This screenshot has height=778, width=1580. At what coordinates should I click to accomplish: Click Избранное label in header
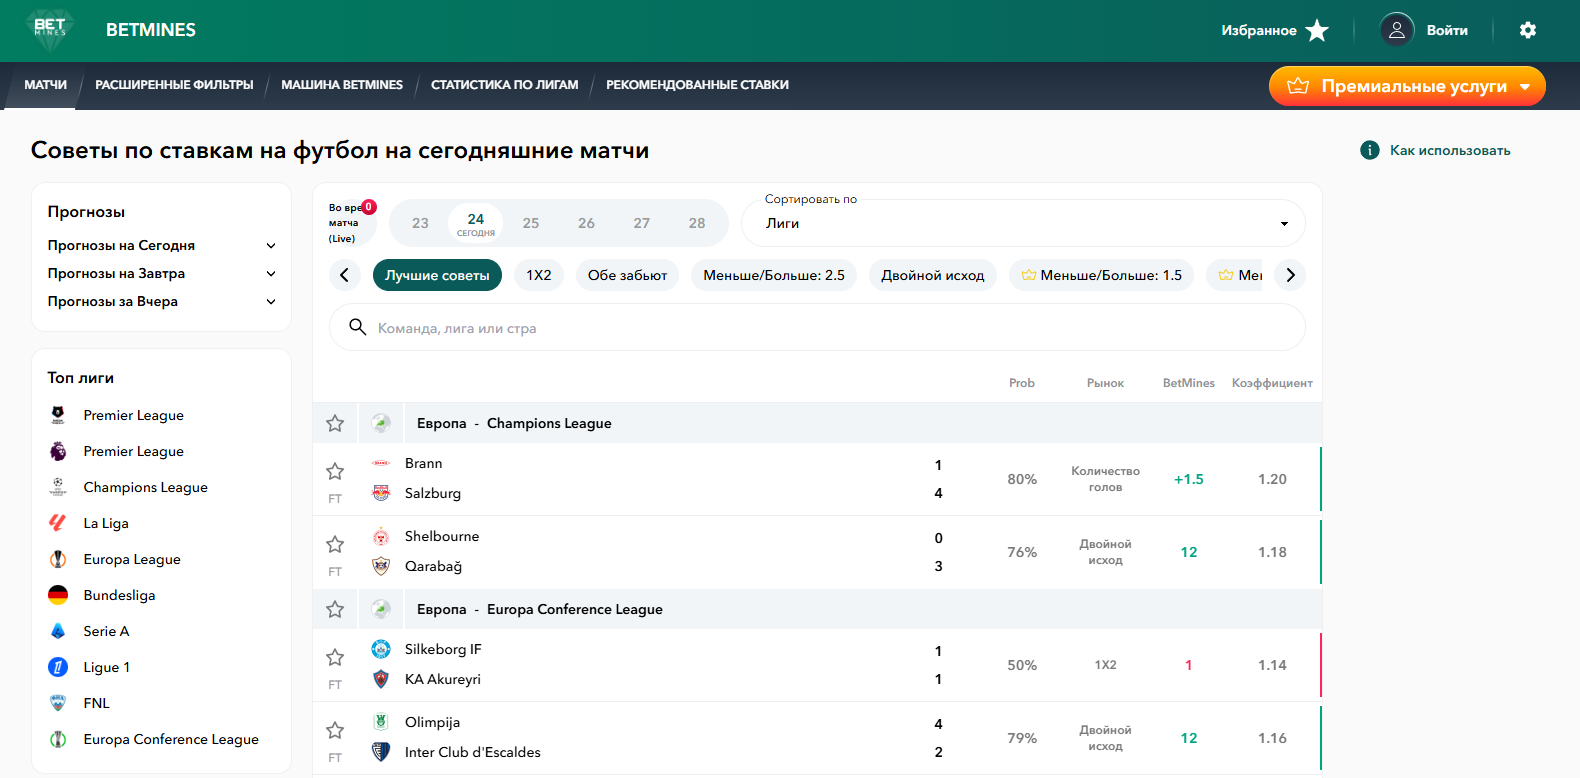coord(1259,30)
